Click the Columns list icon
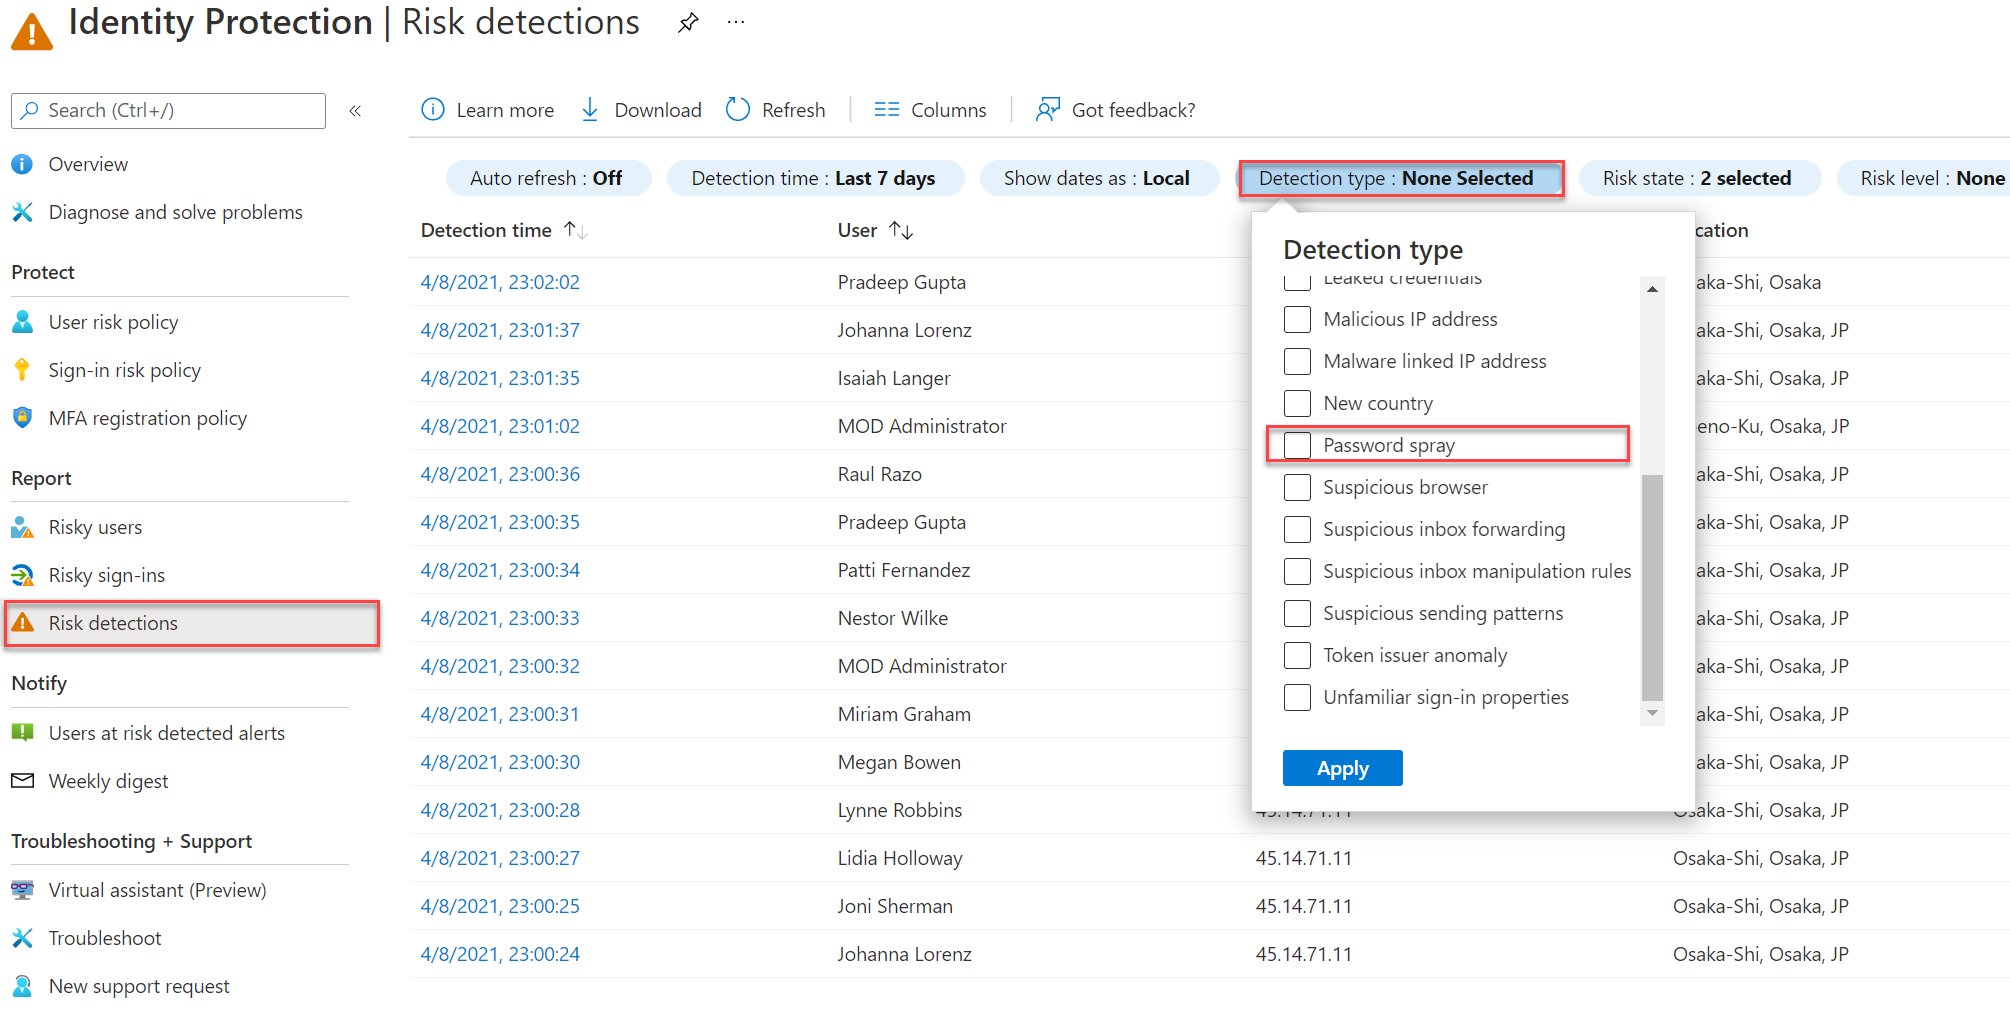The width and height of the screenshot is (2010, 1015). [886, 109]
